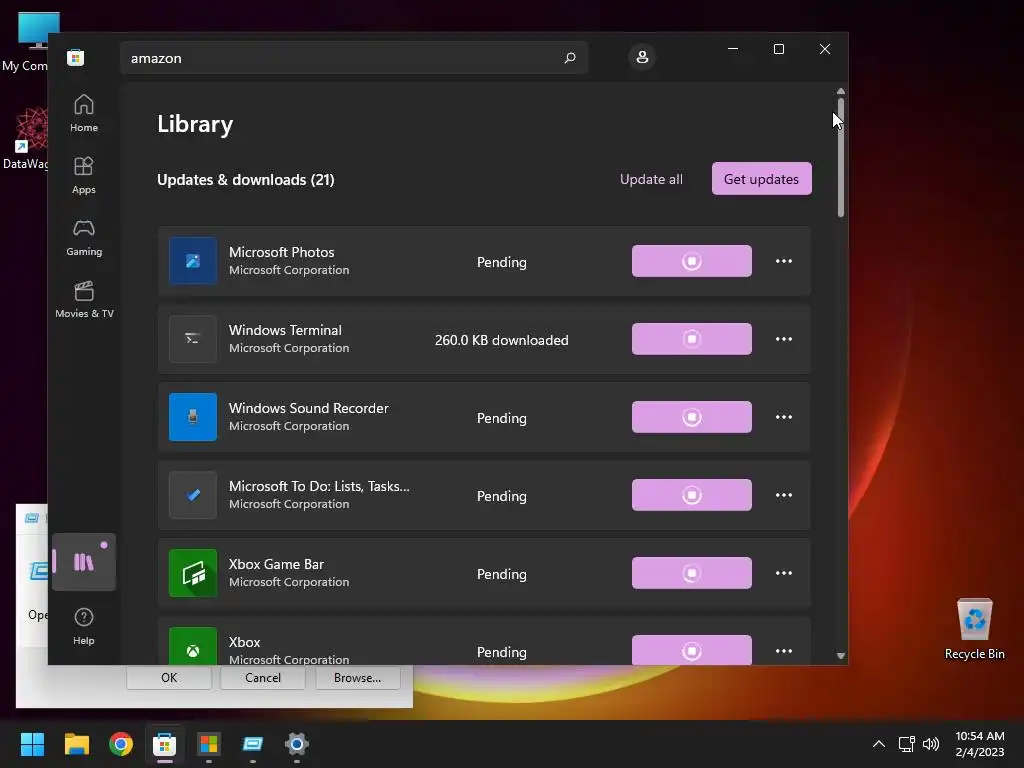Click the Xbox app icon
The height and width of the screenshot is (768, 1024).
(193, 646)
